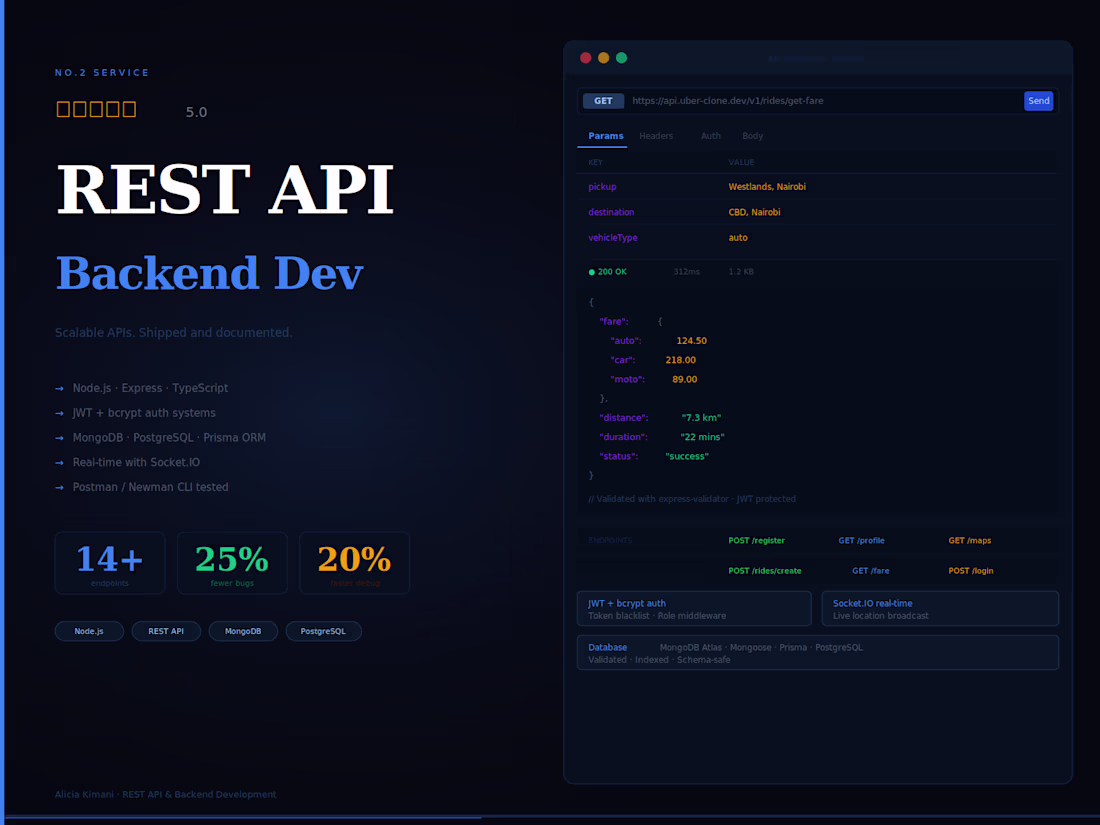Open the Body tab
The width and height of the screenshot is (1100, 825).
[752, 136]
